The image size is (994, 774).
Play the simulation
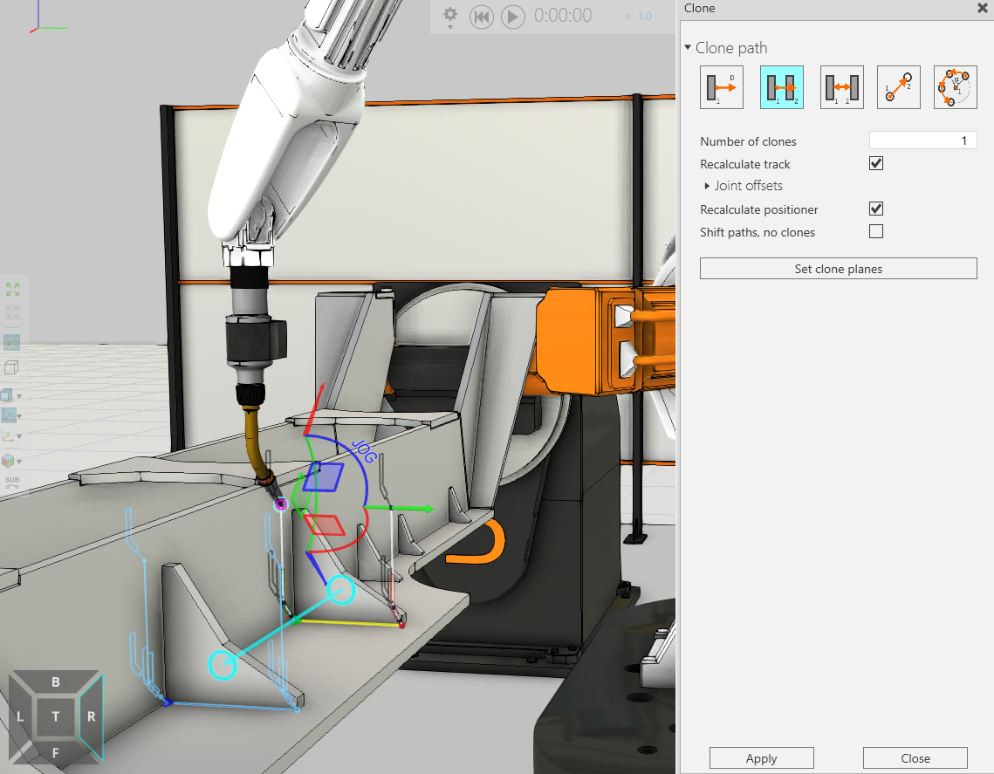tap(513, 16)
